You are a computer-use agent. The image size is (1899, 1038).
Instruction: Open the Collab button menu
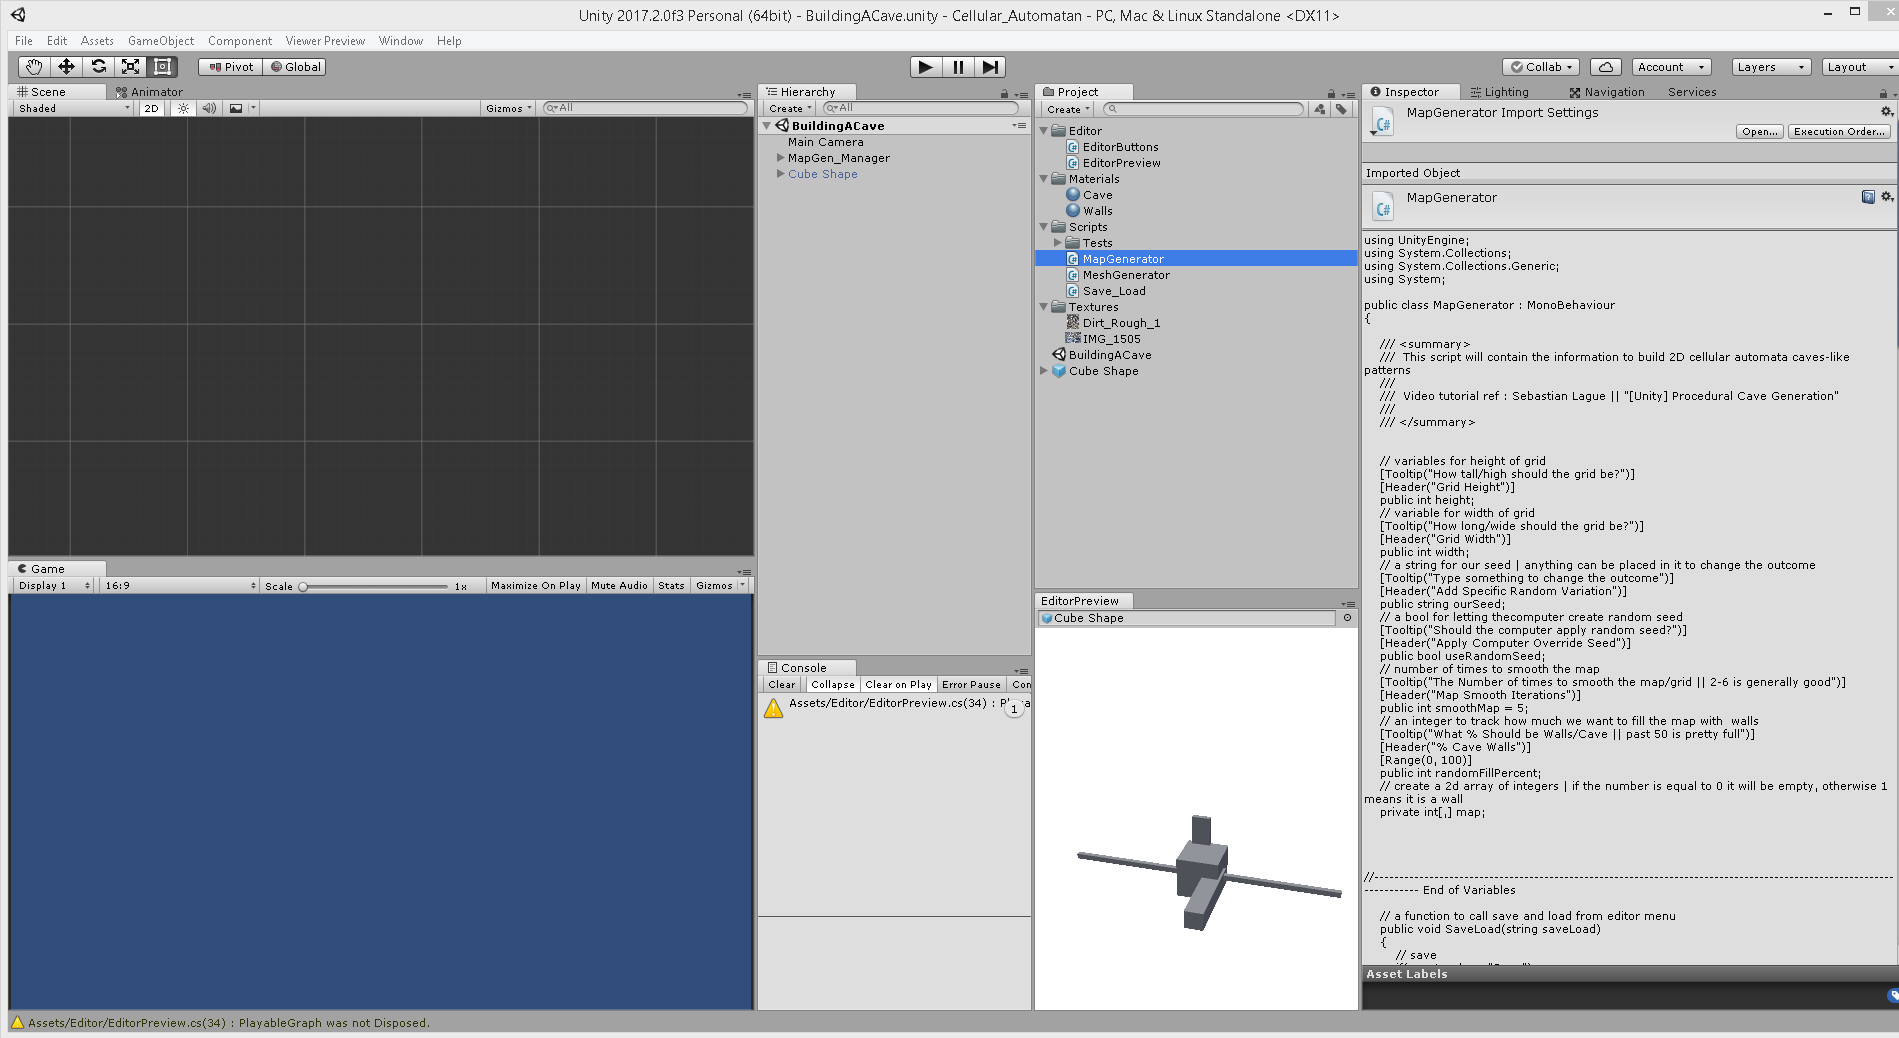[1541, 67]
